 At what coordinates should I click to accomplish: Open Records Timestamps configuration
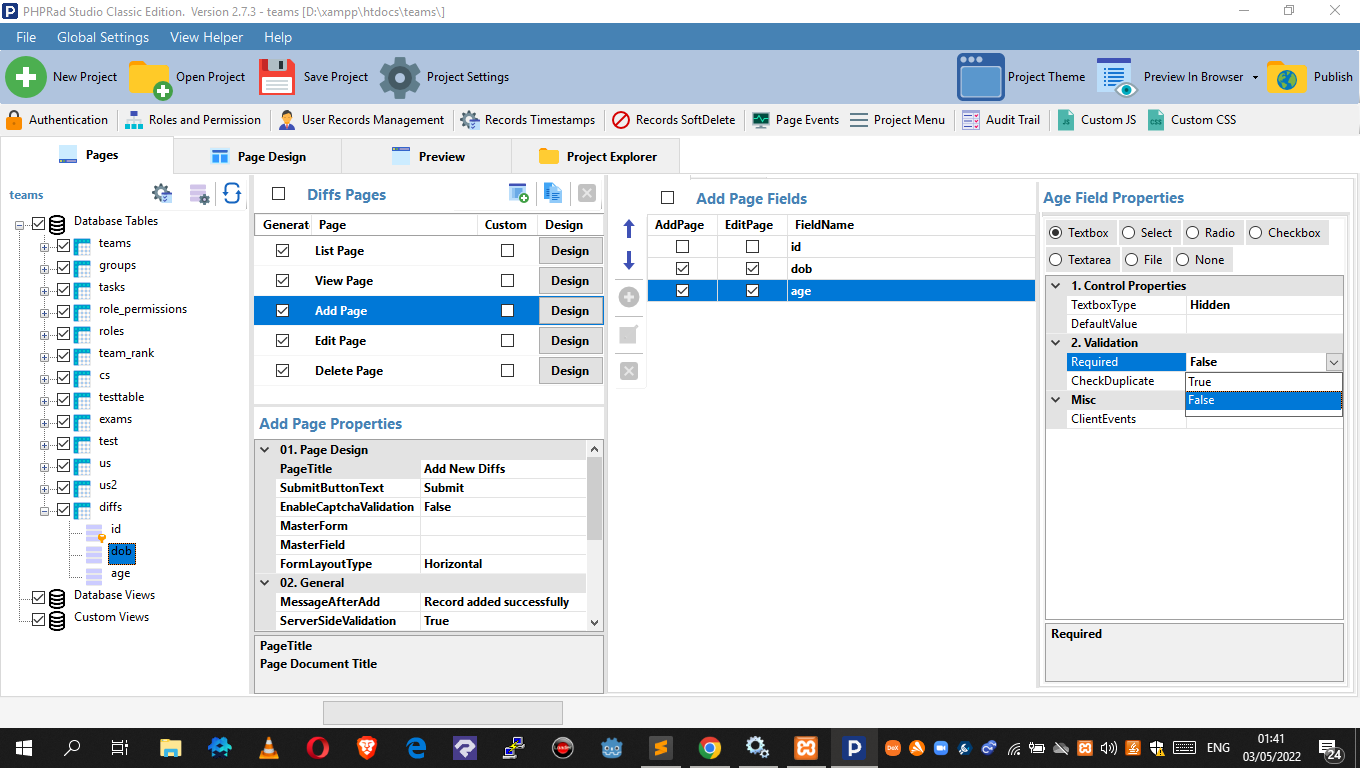[527, 119]
